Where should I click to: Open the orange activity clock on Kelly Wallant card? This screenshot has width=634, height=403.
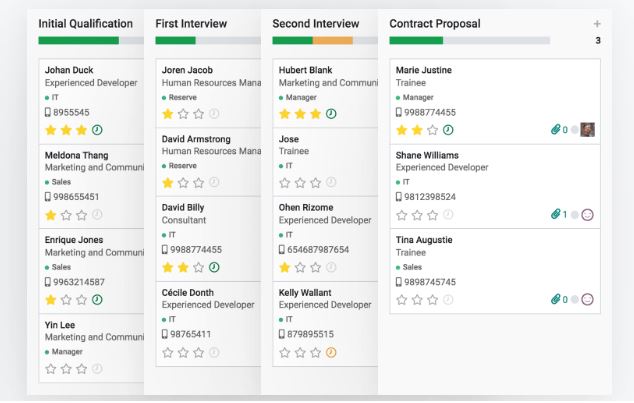pos(331,351)
